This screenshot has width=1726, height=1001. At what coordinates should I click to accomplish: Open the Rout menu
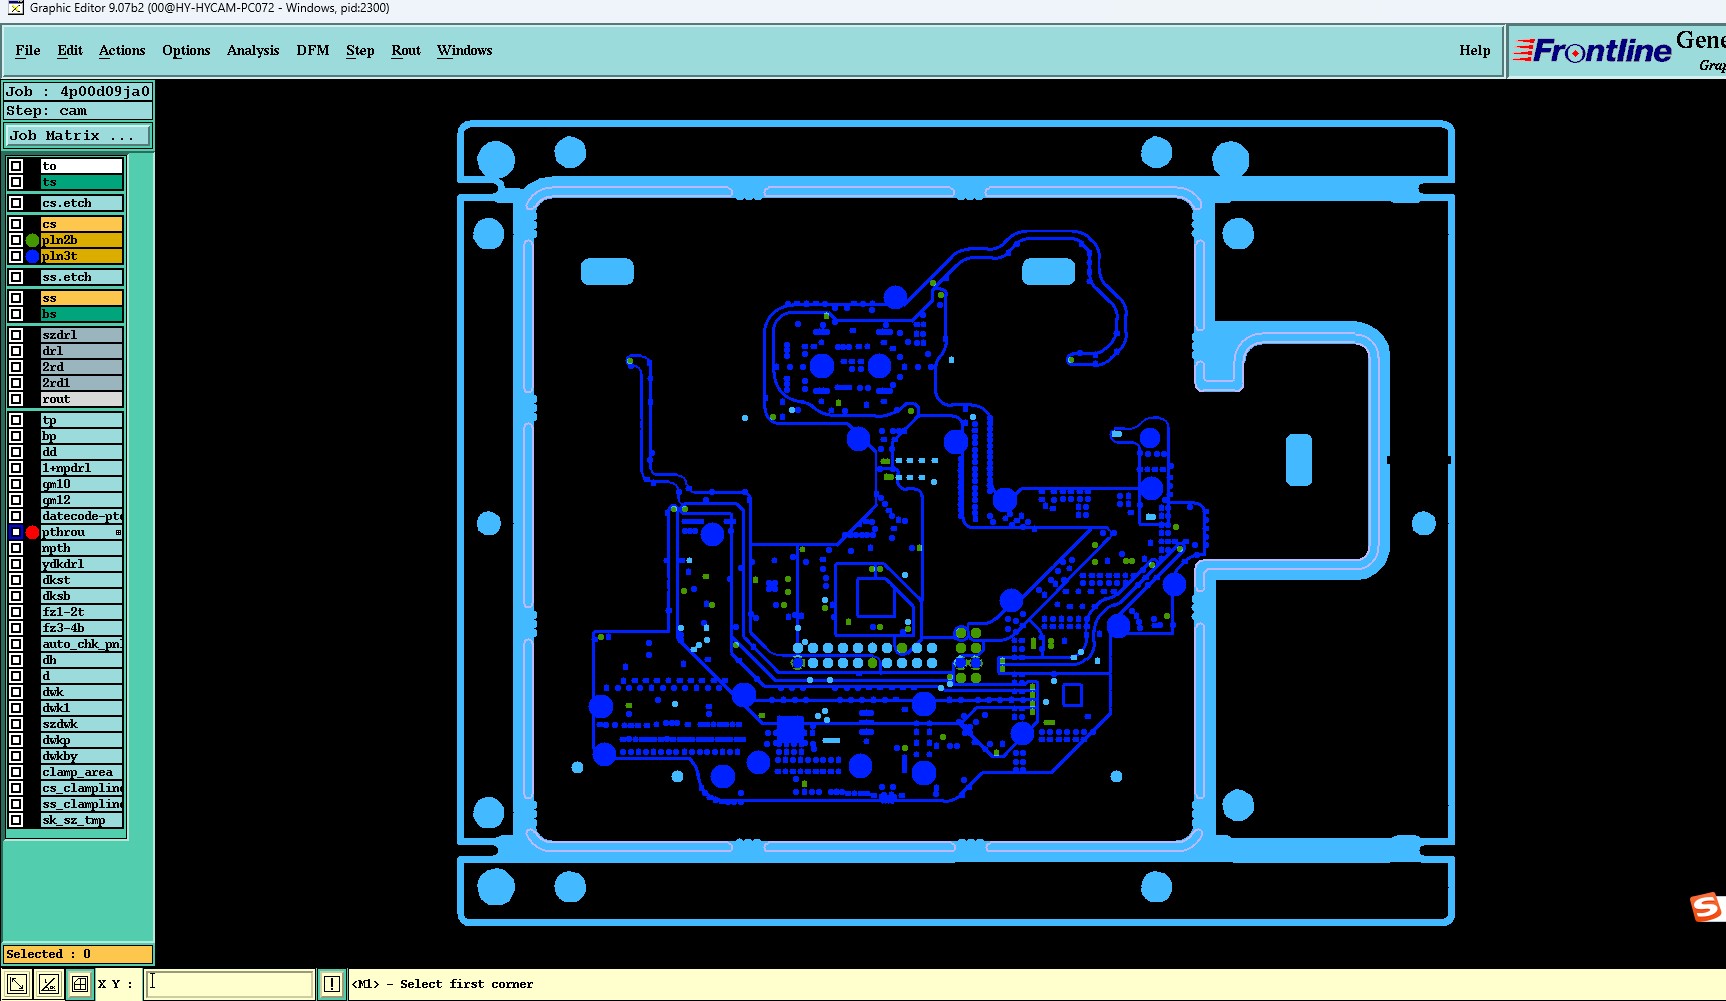(x=406, y=50)
